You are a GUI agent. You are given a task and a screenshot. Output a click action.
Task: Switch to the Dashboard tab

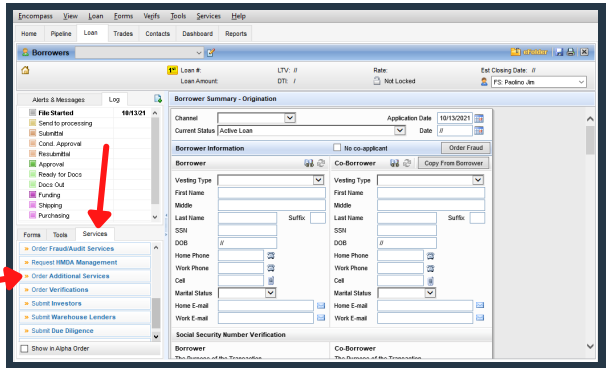click(198, 33)
